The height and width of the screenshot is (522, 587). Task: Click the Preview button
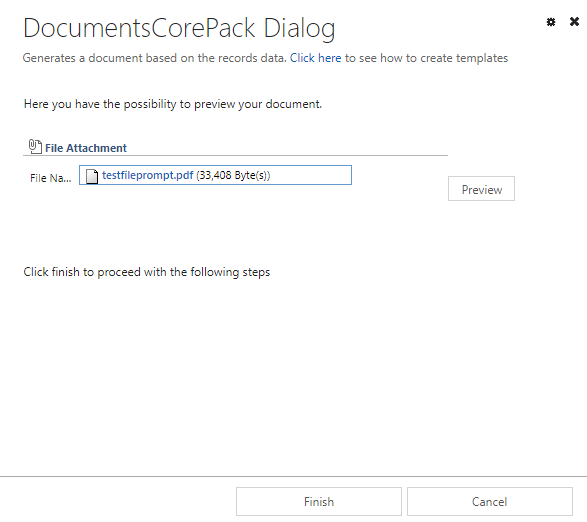click(481, 189)
